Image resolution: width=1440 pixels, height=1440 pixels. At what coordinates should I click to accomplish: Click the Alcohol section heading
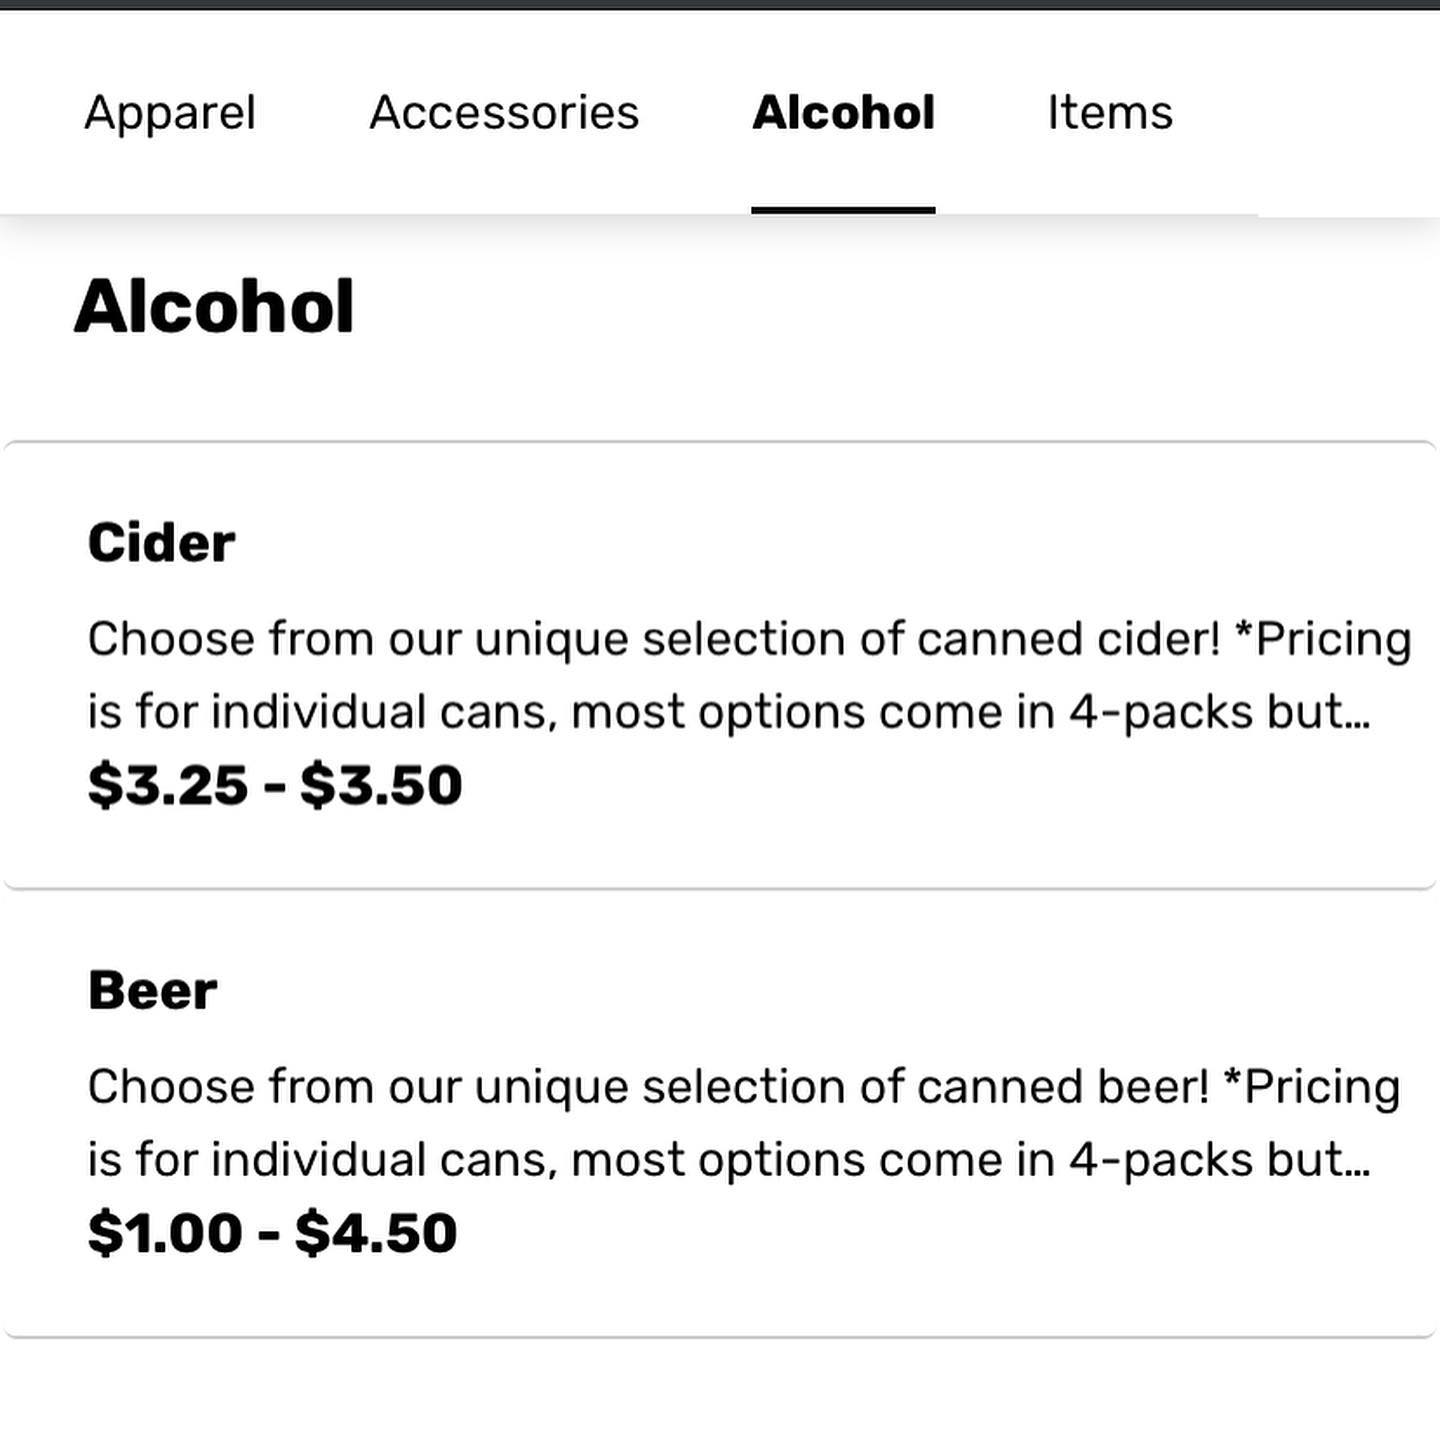[x=214, y=306]
